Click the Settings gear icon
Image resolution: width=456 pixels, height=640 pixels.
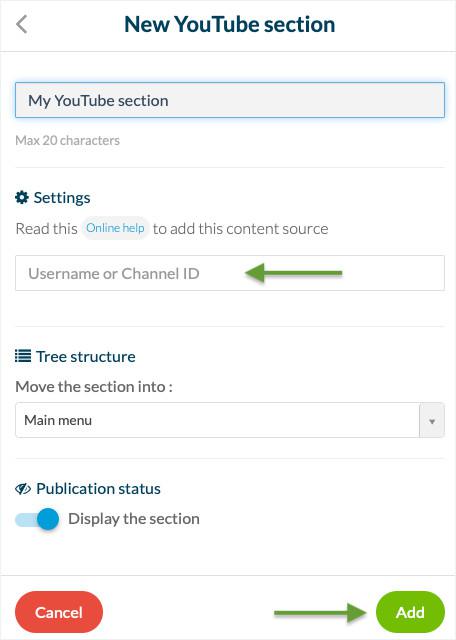[x=22, y=198]
